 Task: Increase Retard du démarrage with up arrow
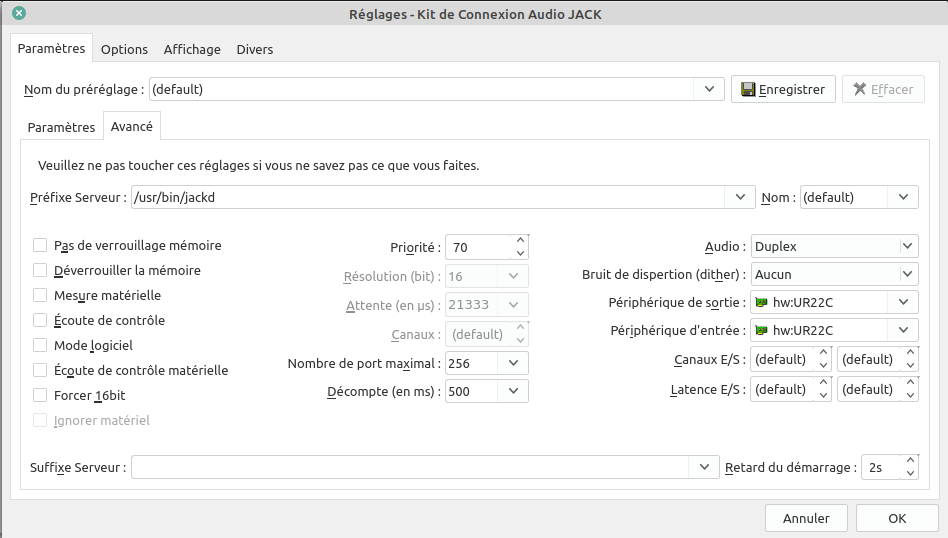[x=910, y=460]
